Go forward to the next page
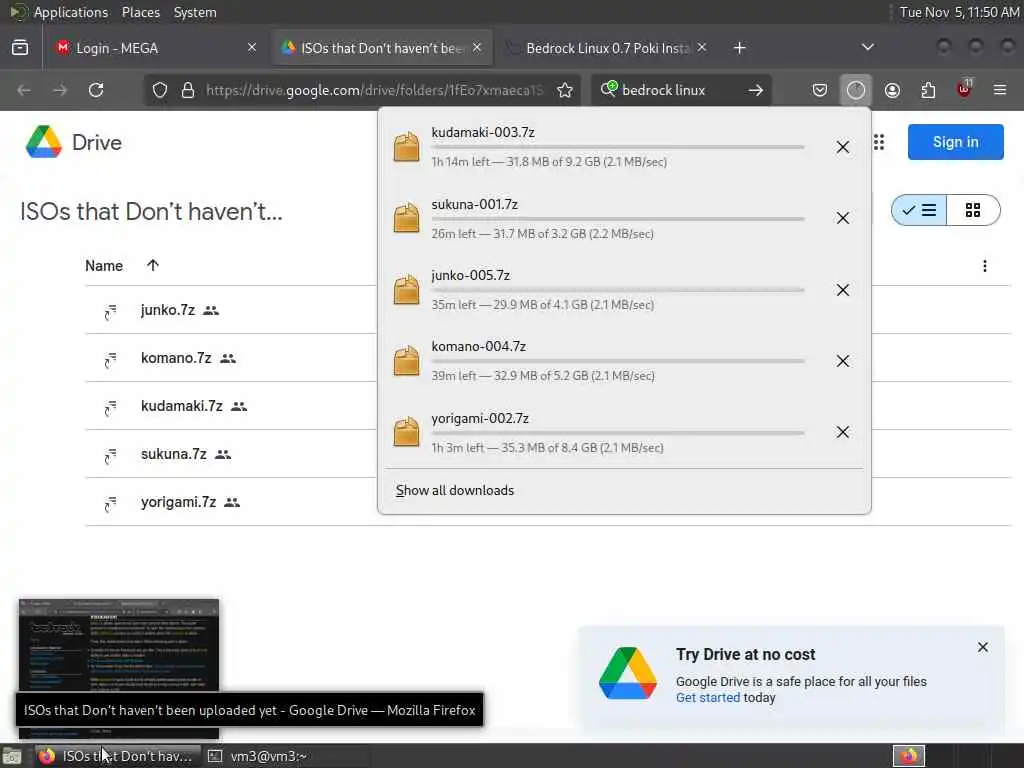Screen dimensions: 1024x768 pos(60,90)
